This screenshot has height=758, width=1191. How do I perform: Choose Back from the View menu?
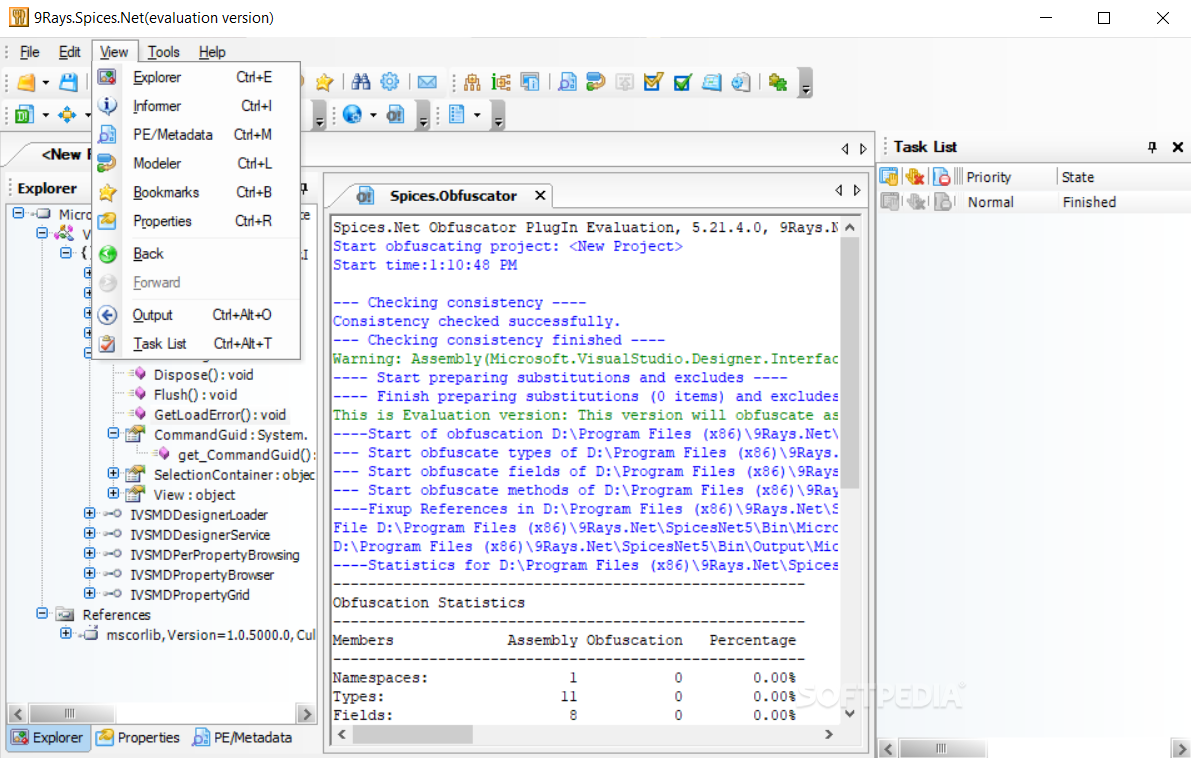197,254
